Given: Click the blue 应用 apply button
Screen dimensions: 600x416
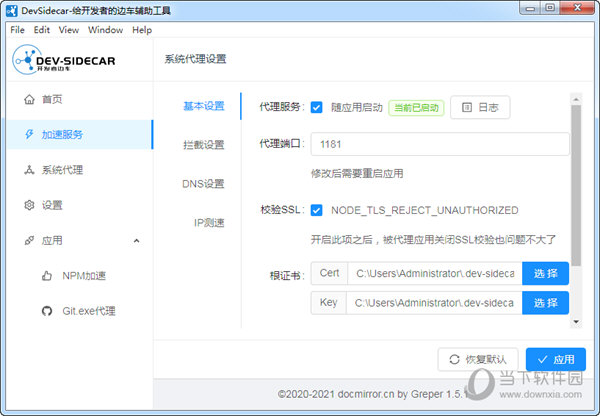Looking at the screenshot, I should click(556, 360).
